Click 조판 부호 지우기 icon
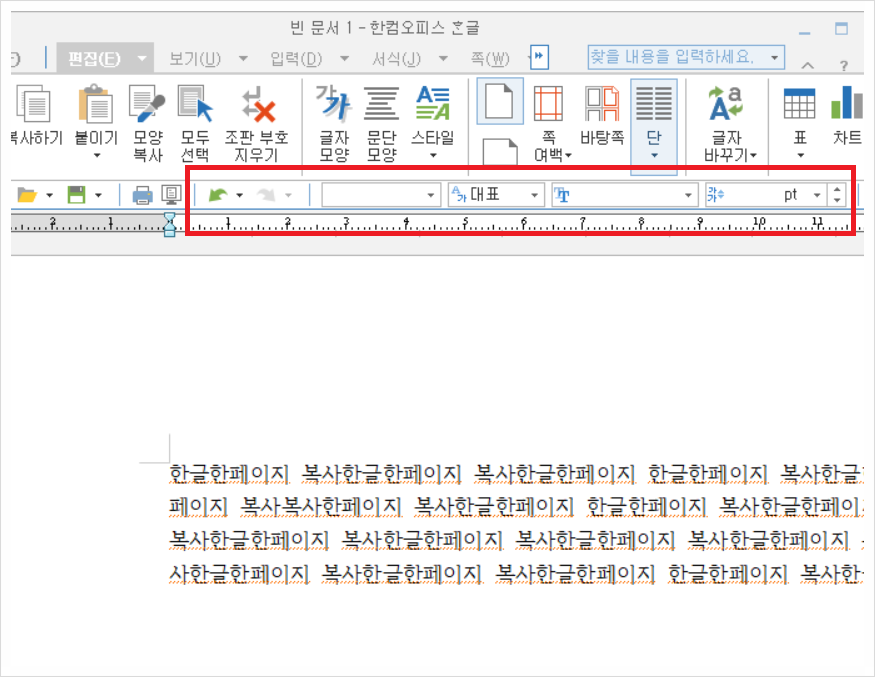This screenshot has width=875, height=677. click(x=257, y=104)
